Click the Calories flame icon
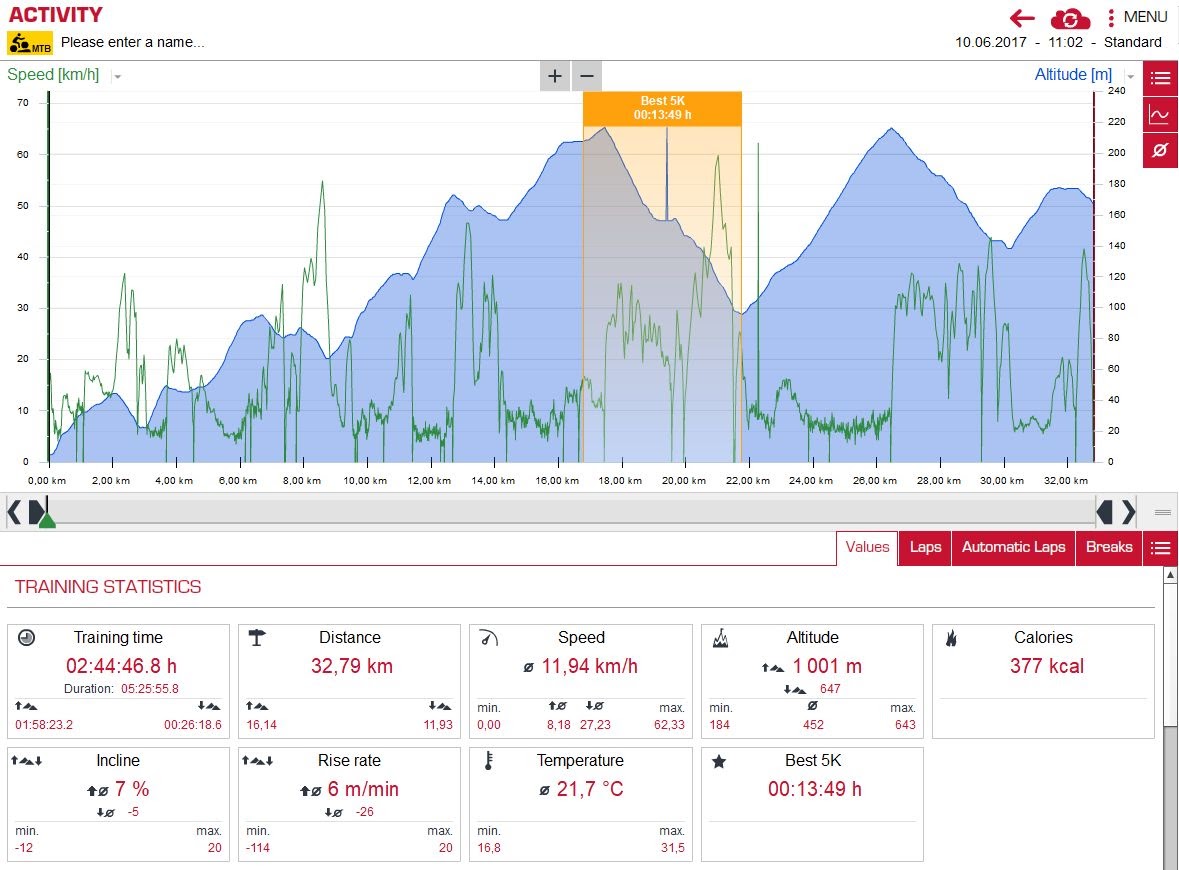1179x870 pixels. coord(951,638)
